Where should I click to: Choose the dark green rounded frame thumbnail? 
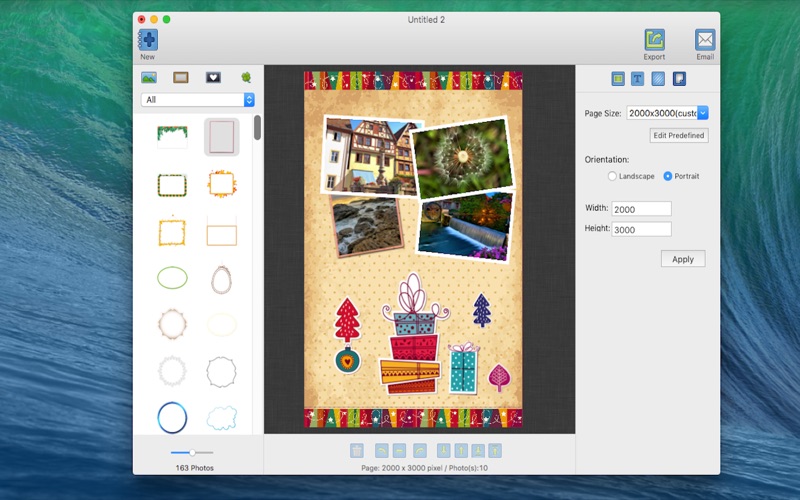172,185
